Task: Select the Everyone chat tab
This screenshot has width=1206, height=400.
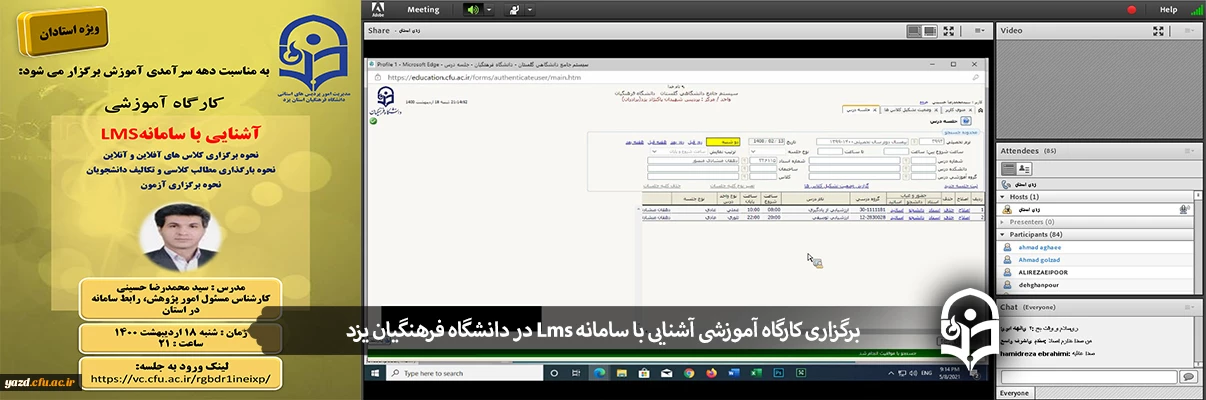Action: [x=1014, y=393]
